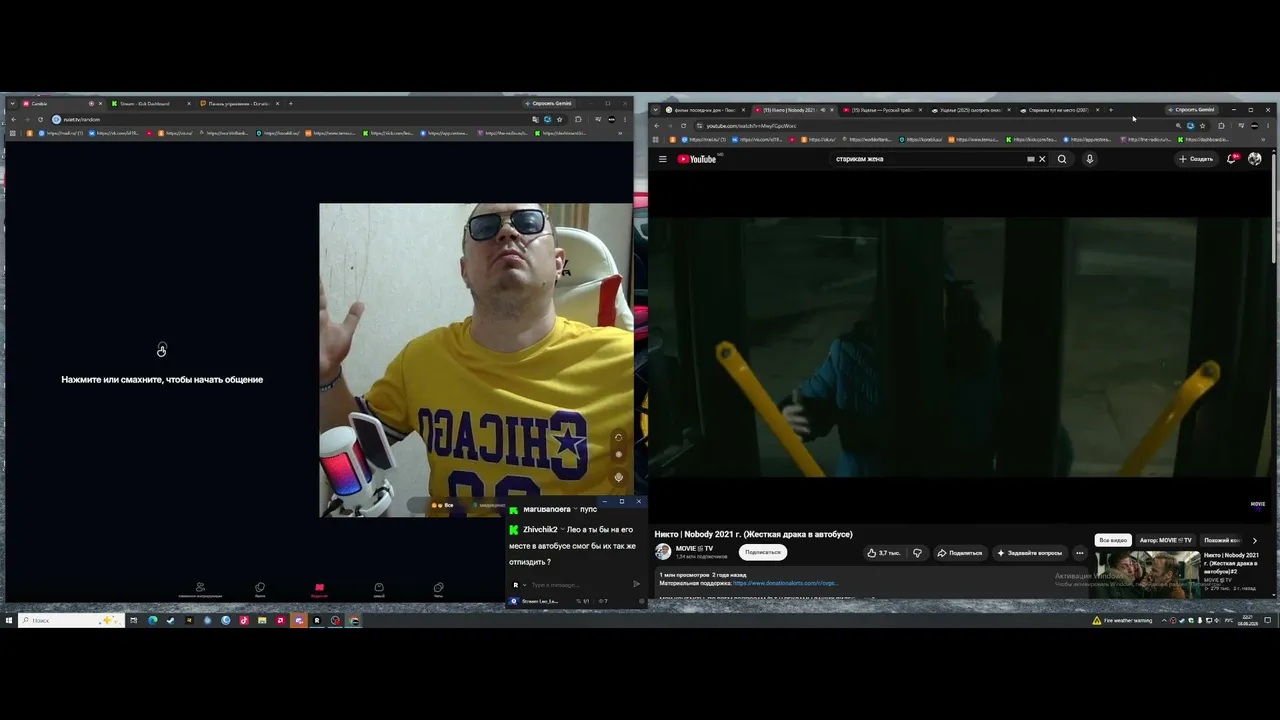The width and height of the screenshot is (1280, 720).
Task: Open Task View on the taskbar
Action: [134, 621]
